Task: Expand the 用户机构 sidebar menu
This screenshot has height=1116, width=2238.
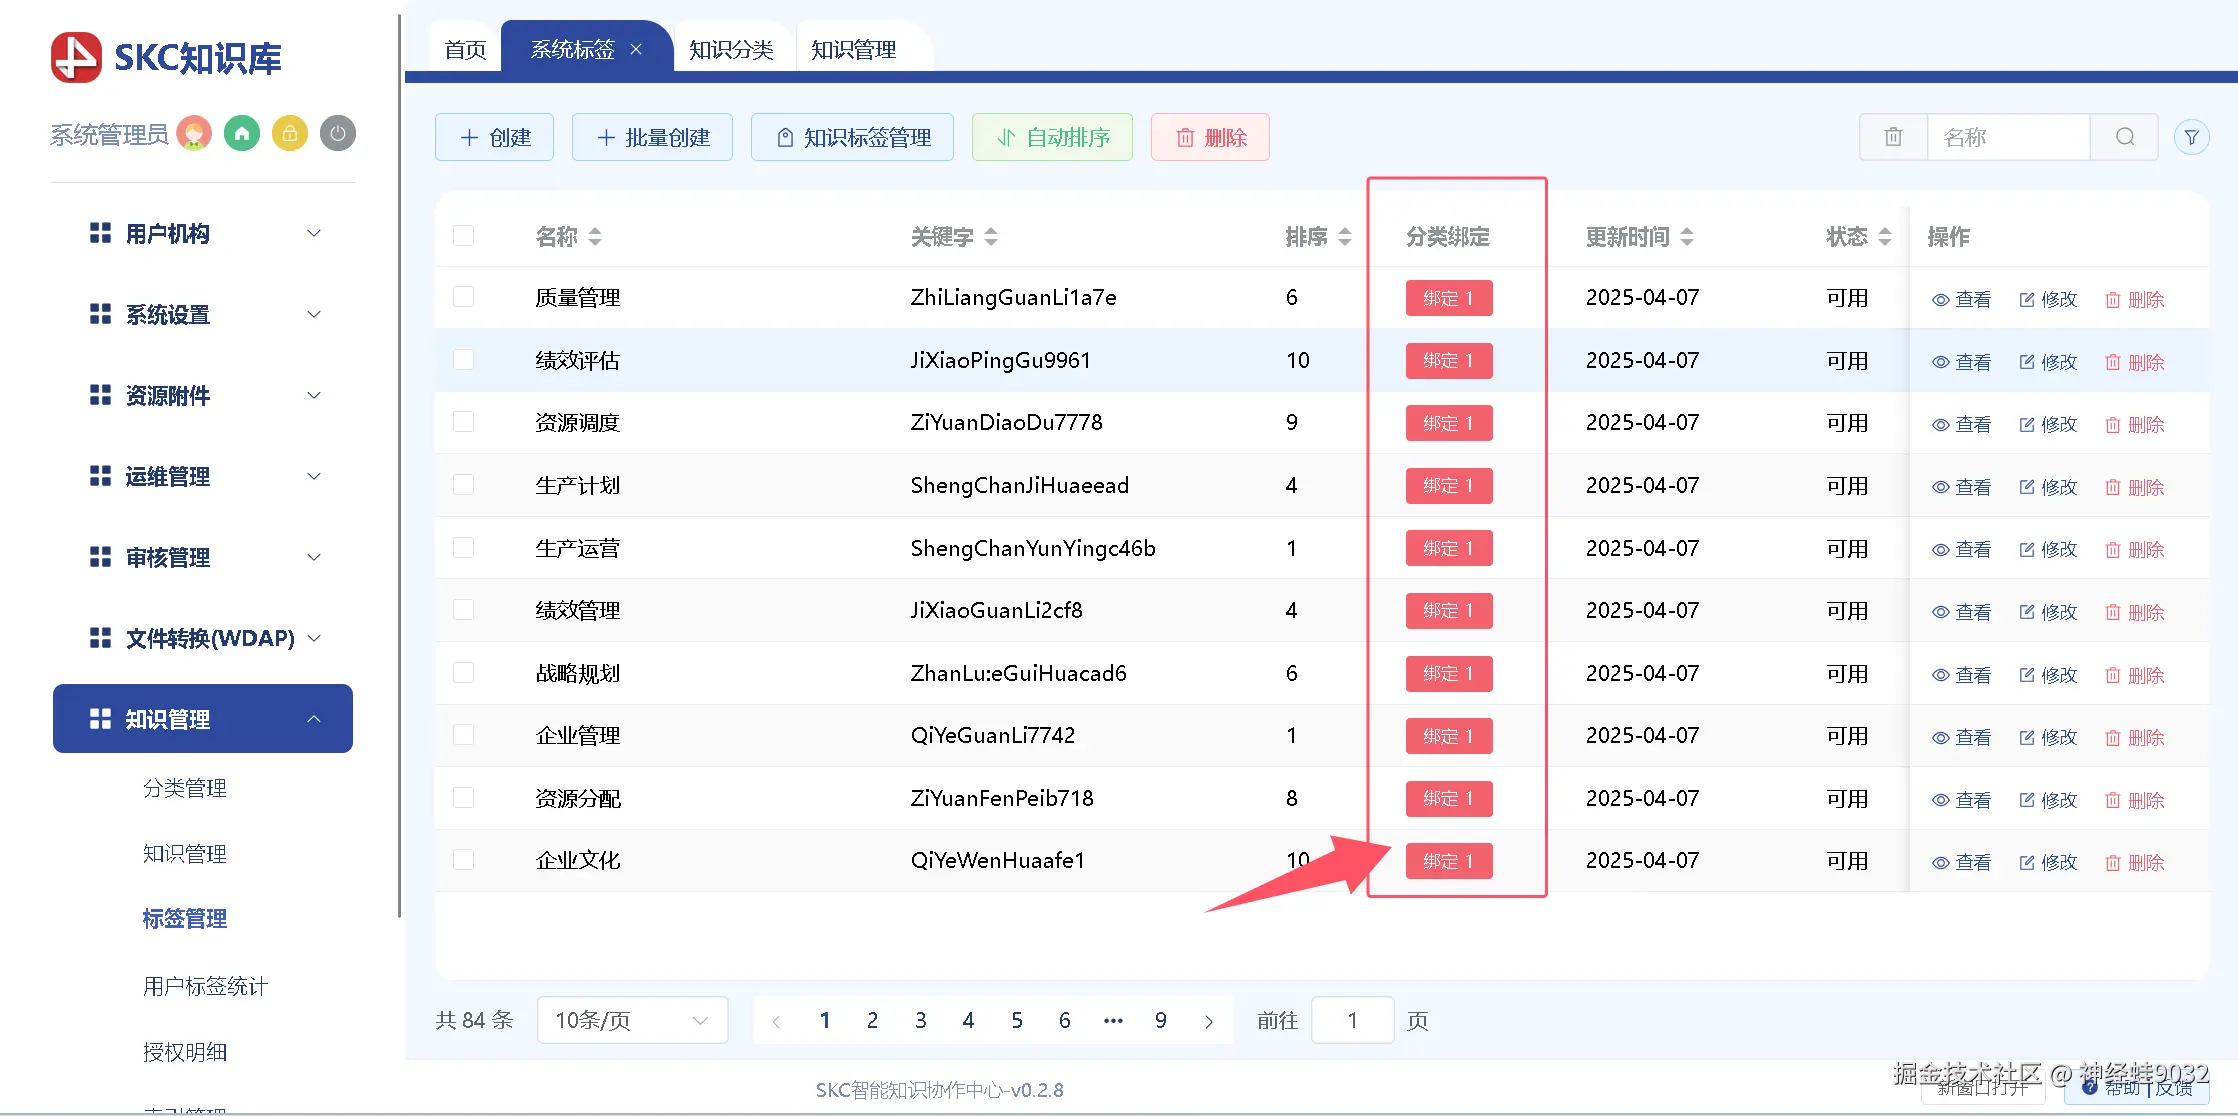Action: coord(203,234)
